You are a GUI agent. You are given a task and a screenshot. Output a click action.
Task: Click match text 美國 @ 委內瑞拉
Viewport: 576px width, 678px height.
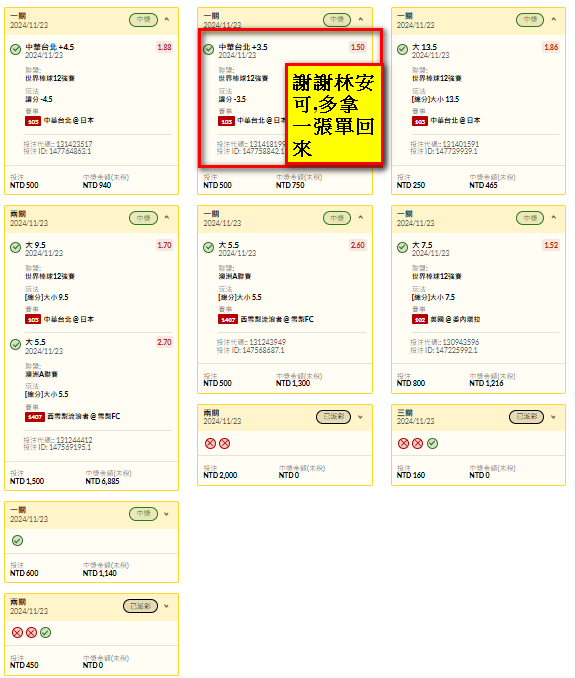tap(455, 320)
